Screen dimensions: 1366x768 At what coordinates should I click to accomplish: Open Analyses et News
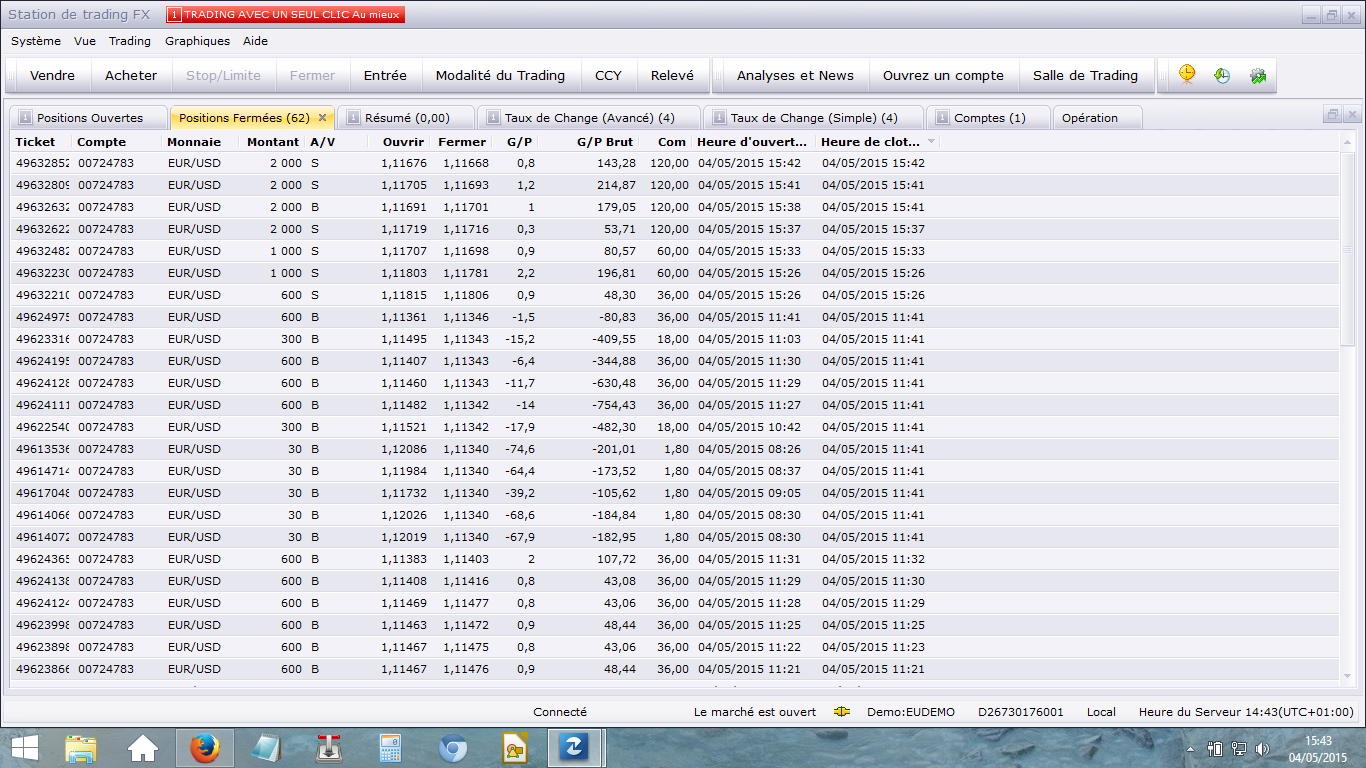pyautogui.click(x=795, y=76)
